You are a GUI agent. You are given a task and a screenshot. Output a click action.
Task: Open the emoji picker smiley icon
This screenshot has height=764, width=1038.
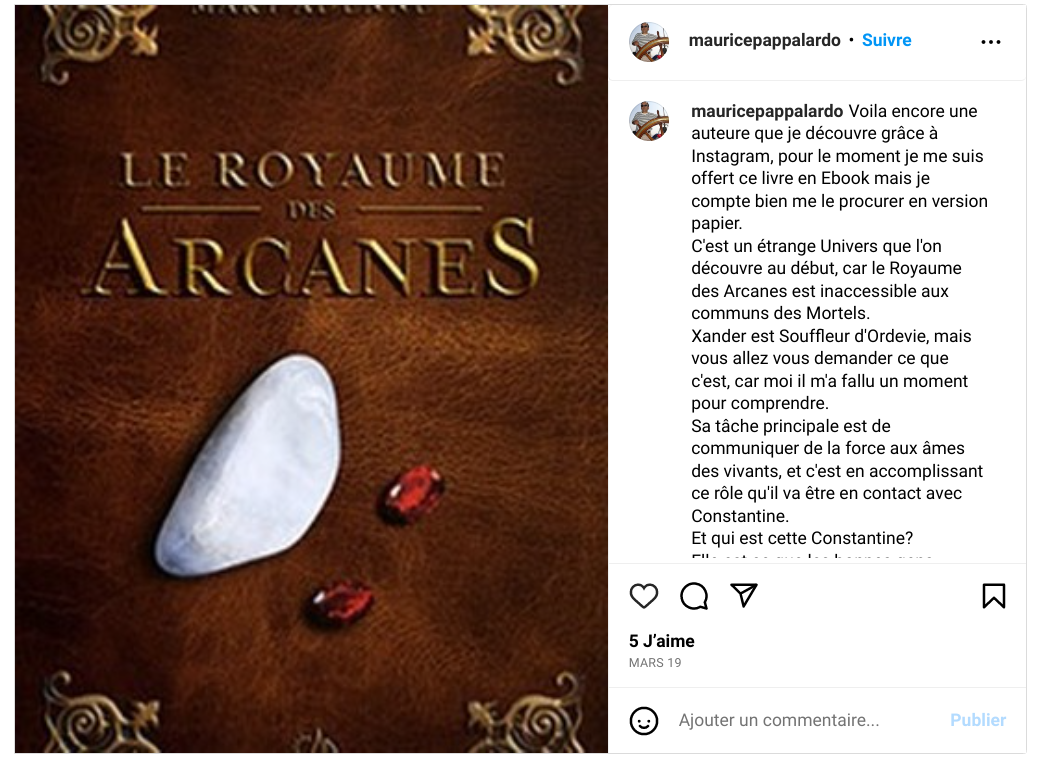coord(643,720)
